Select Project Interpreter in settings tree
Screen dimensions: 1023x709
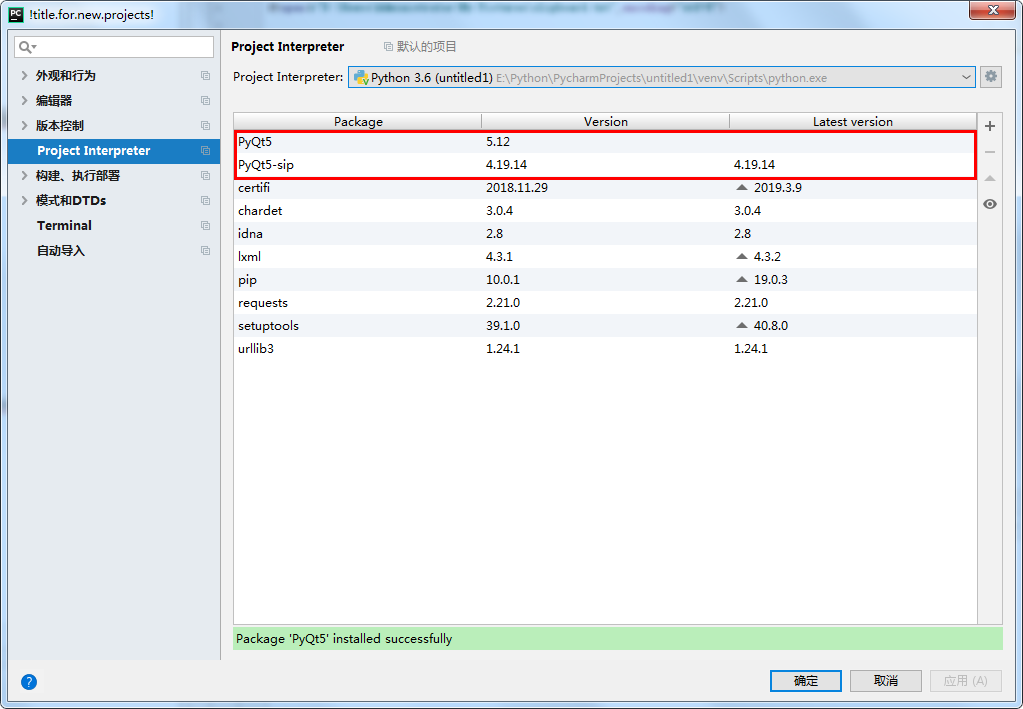coord(114,151)
